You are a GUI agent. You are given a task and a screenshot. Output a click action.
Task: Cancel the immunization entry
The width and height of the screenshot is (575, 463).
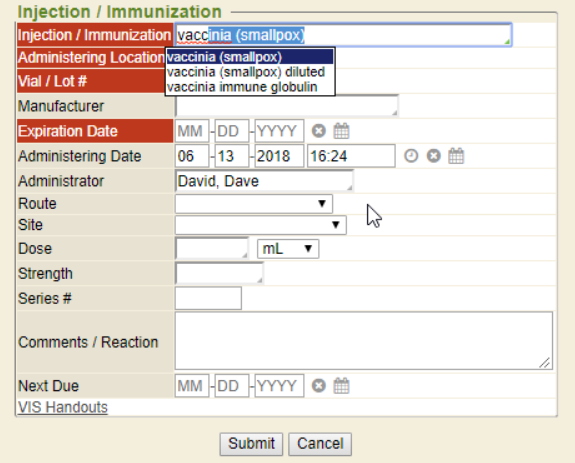click(x=320, y=444)
